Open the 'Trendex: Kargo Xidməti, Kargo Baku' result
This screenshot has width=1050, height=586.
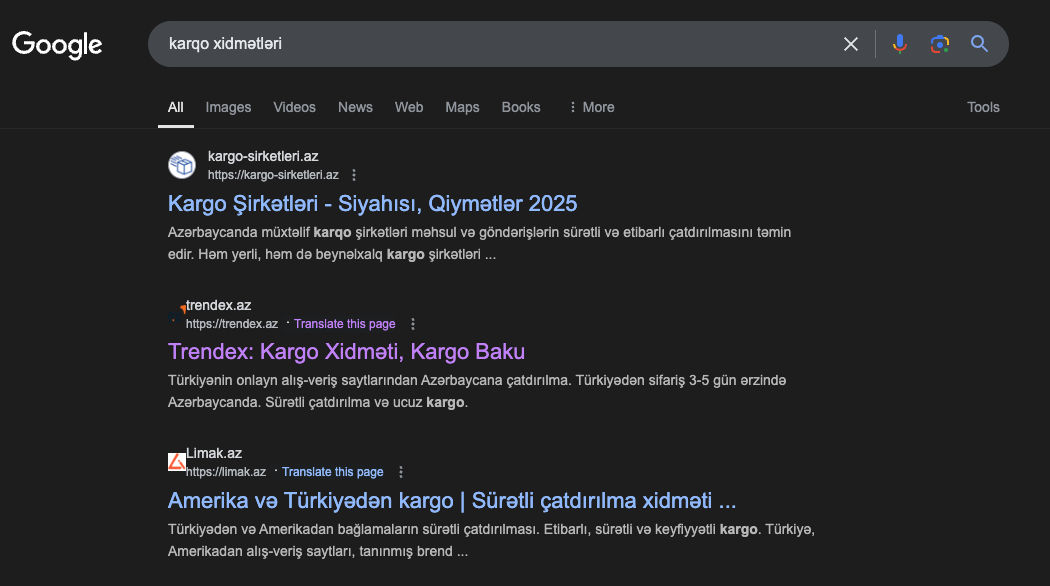pos(346,352)
